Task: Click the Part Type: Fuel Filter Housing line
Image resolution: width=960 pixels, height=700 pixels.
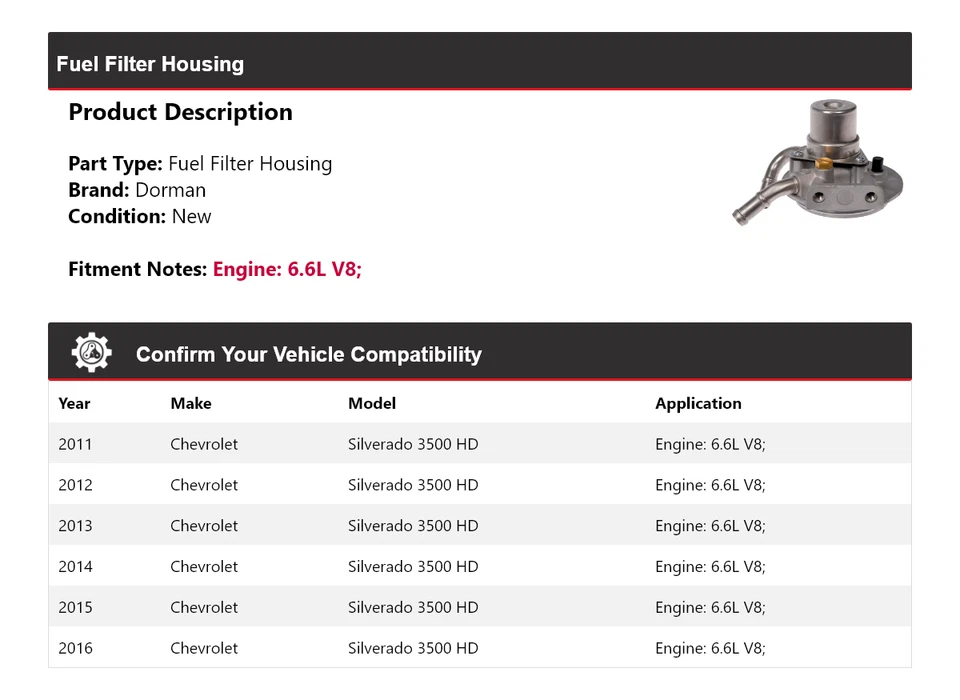Action: (200, 164)
